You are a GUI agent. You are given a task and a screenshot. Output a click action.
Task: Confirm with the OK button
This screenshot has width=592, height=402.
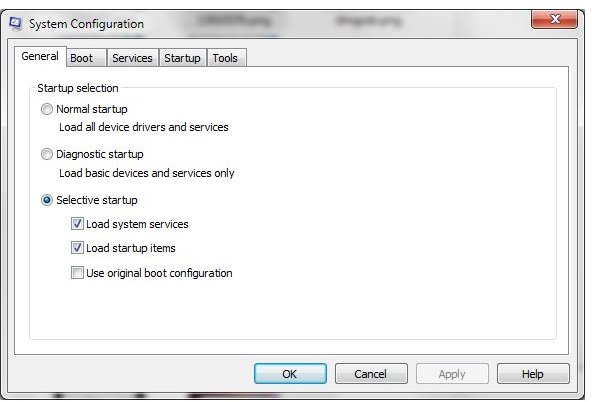(290, 374)
